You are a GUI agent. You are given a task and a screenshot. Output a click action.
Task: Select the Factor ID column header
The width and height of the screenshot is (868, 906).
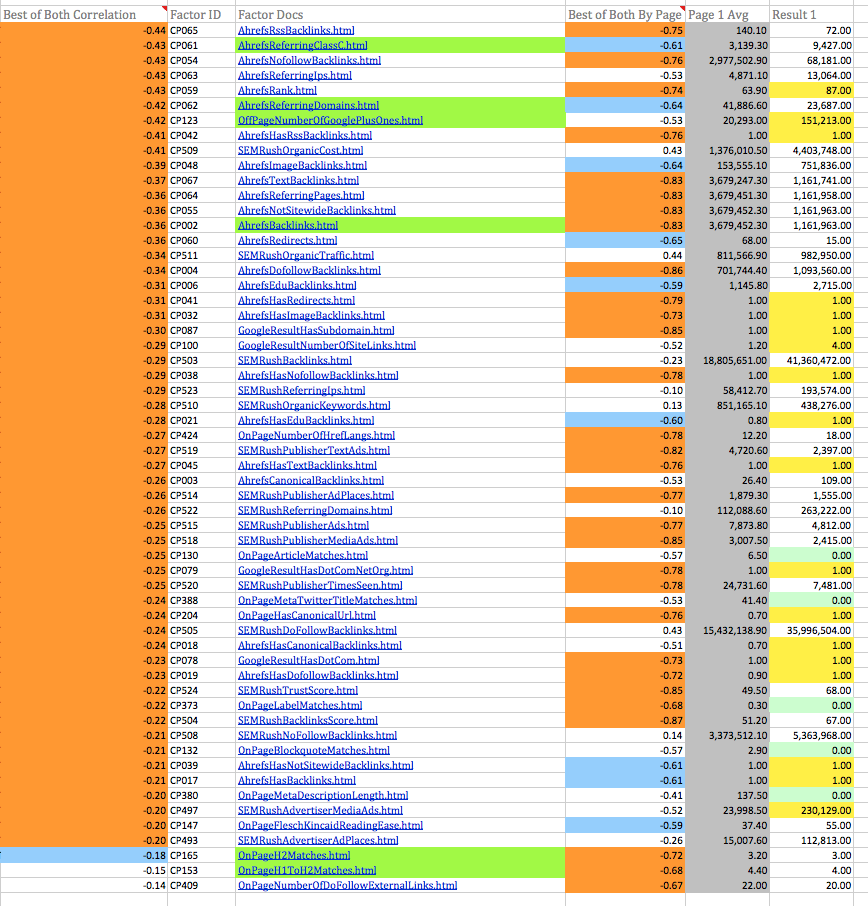click(x=202, y=15)
